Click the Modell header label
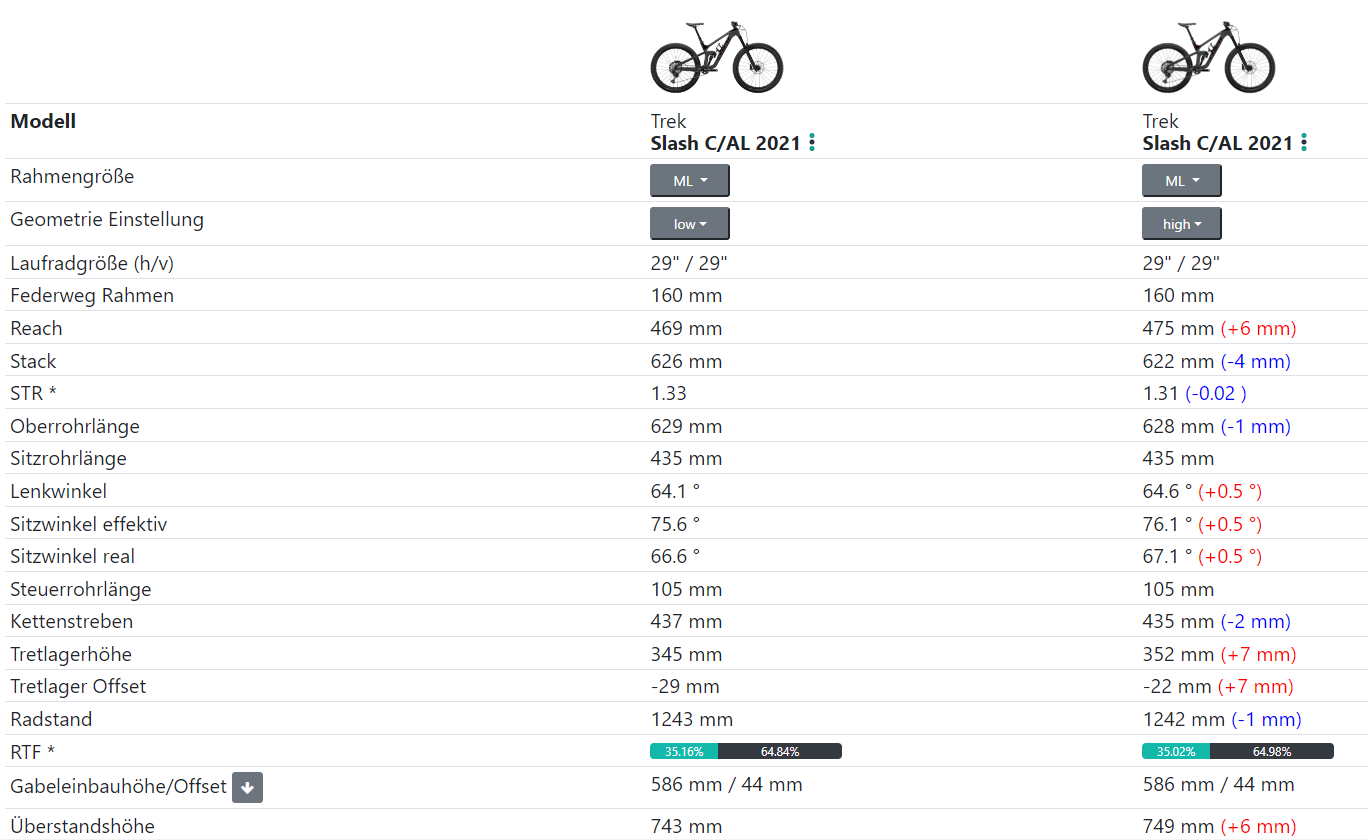The height and width of the screenshot is (840, 1368). pos(43,122)
